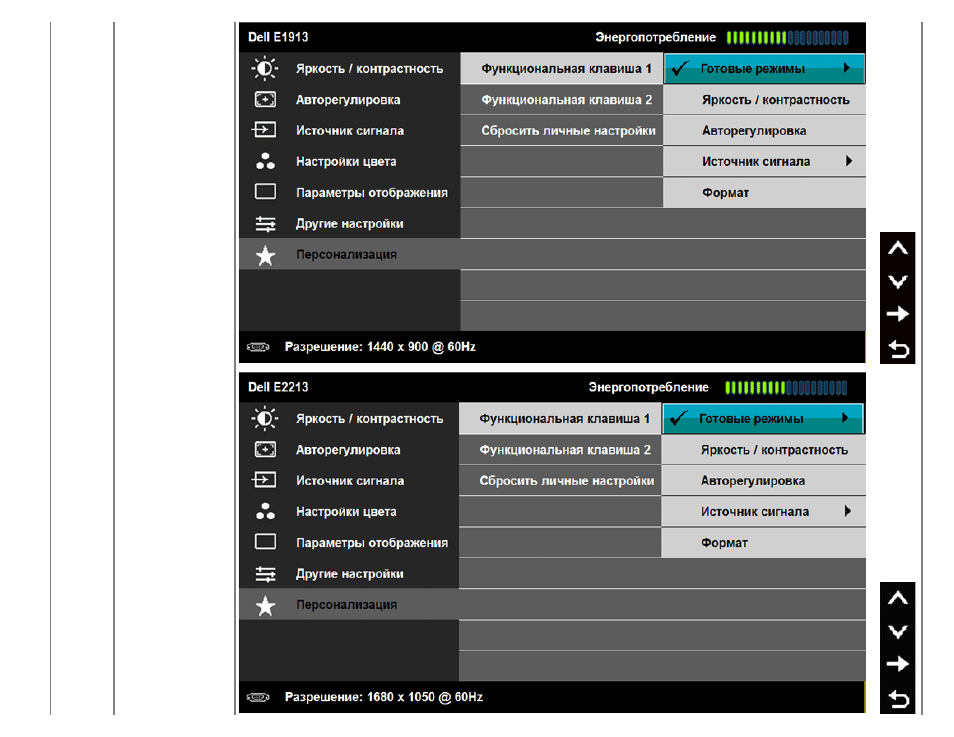
Task: Pick Формат option in E2213 right column
Action: coord(764,542)
